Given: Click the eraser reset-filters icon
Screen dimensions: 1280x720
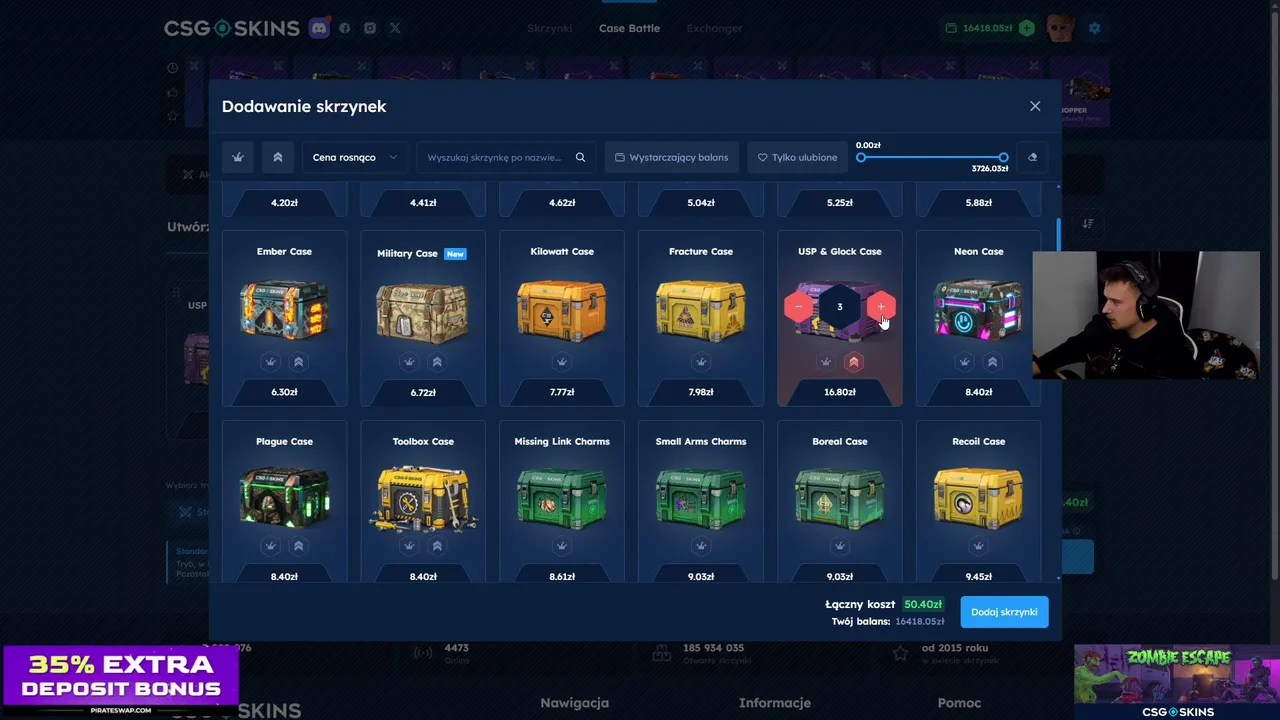Looking at the screenshot, I should coord(1032,157).
